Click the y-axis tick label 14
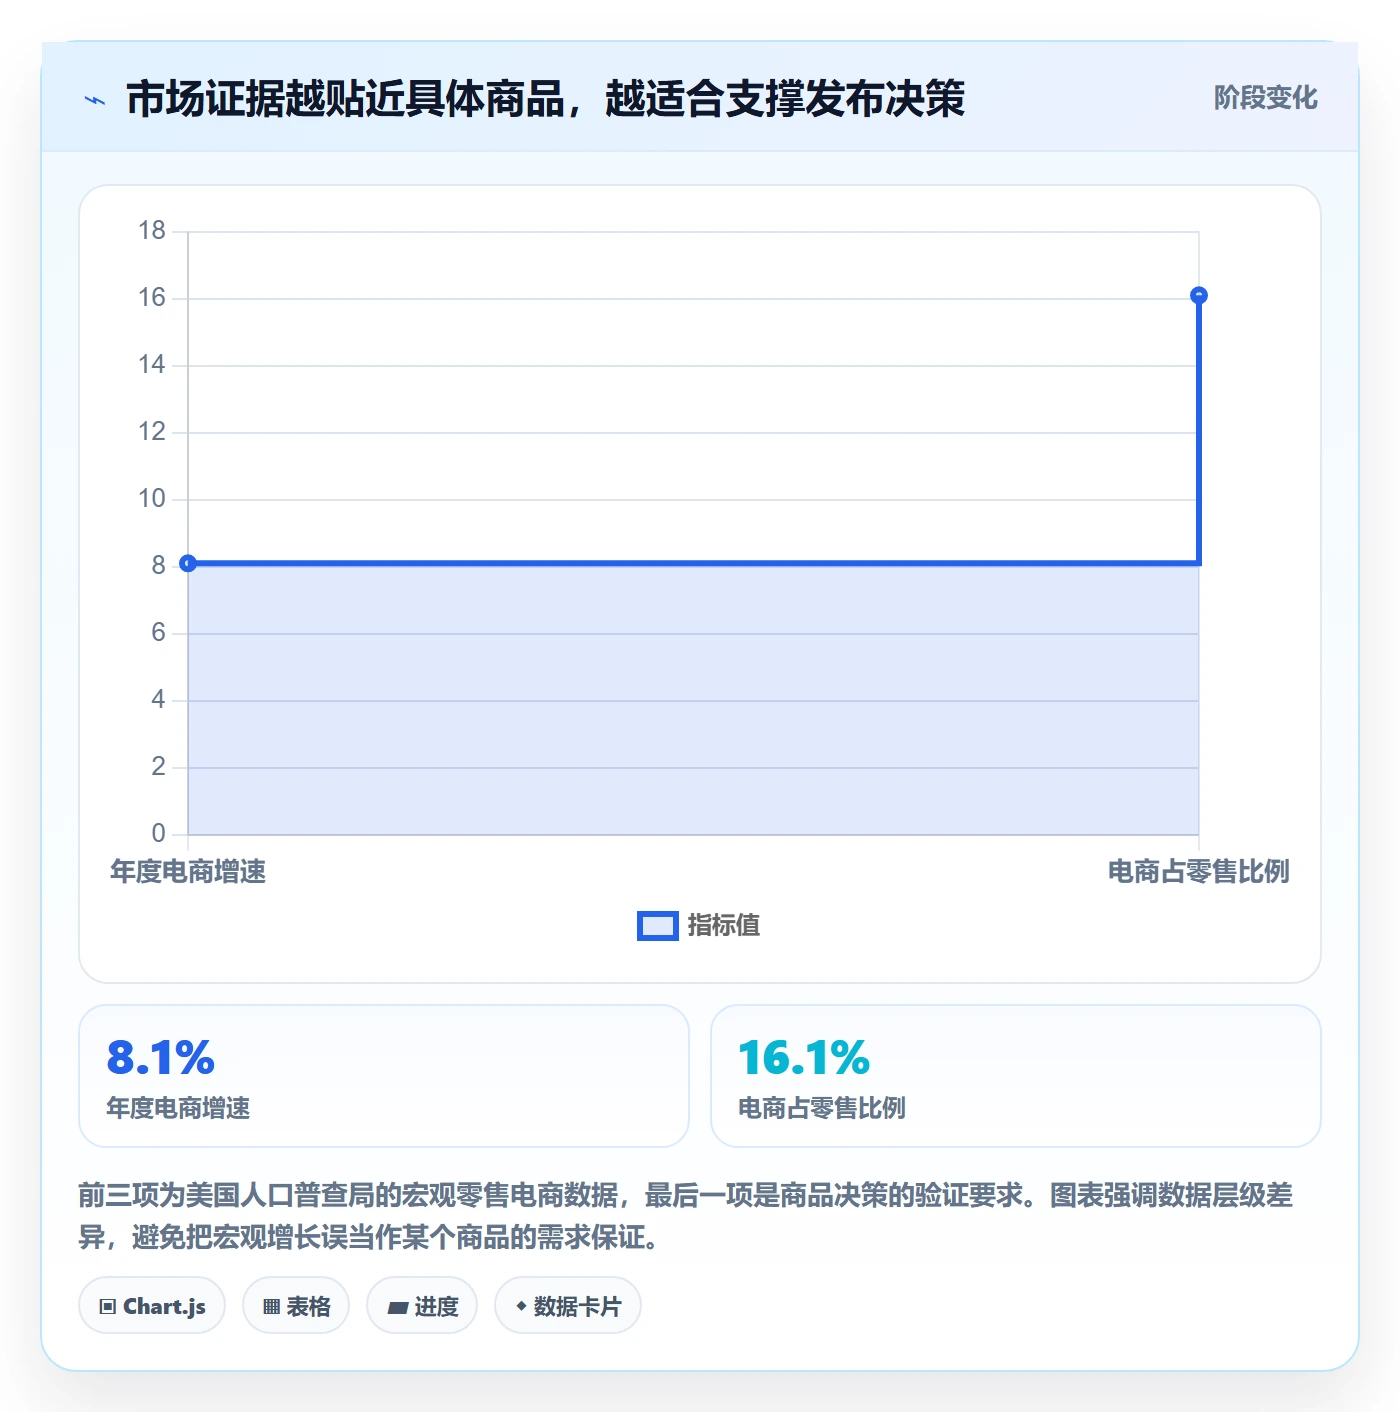 click(x=152, y=365)
